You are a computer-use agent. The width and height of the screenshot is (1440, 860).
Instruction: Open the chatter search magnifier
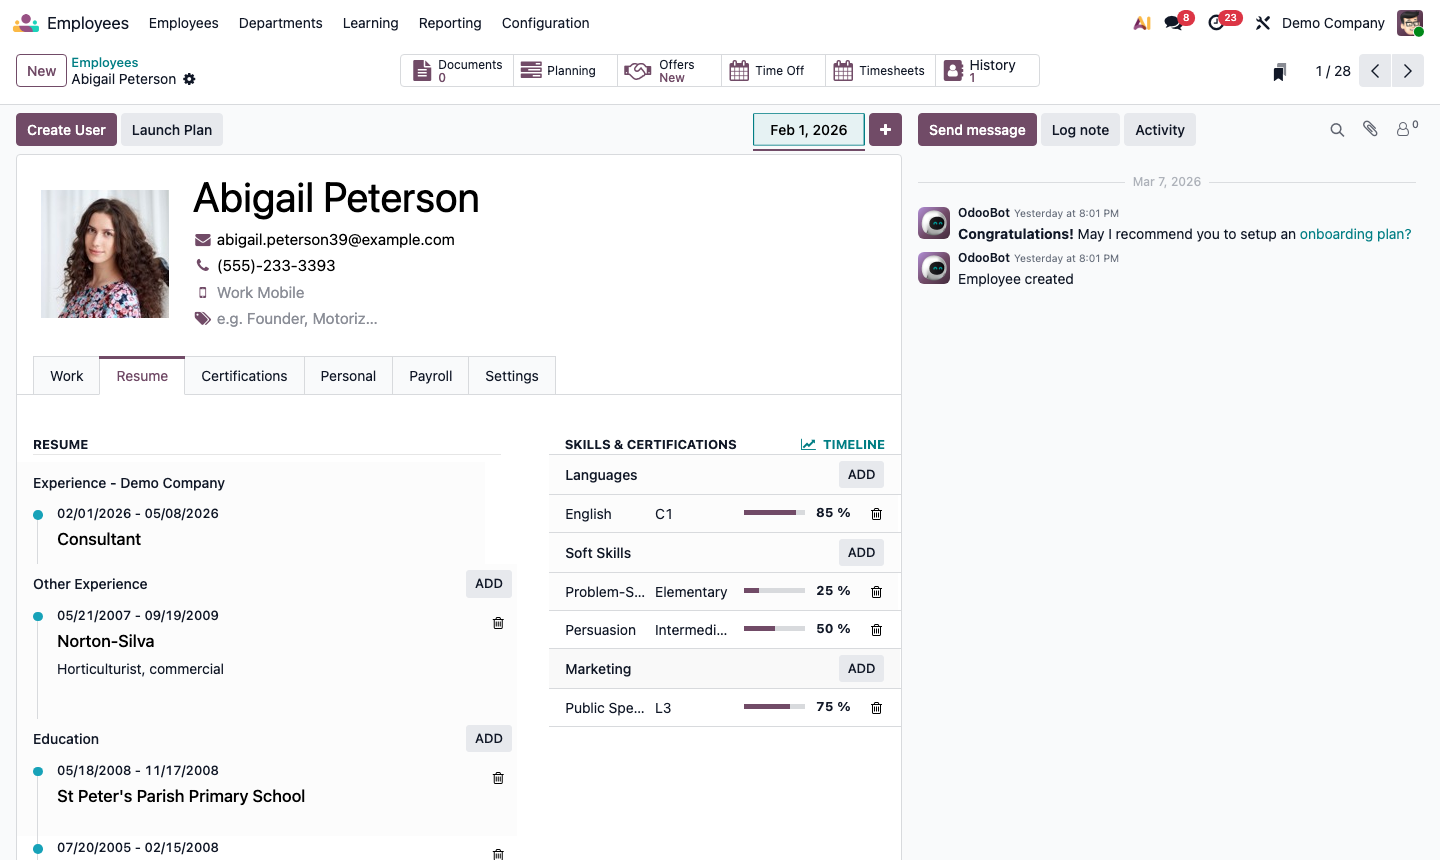click(1337, 129)
